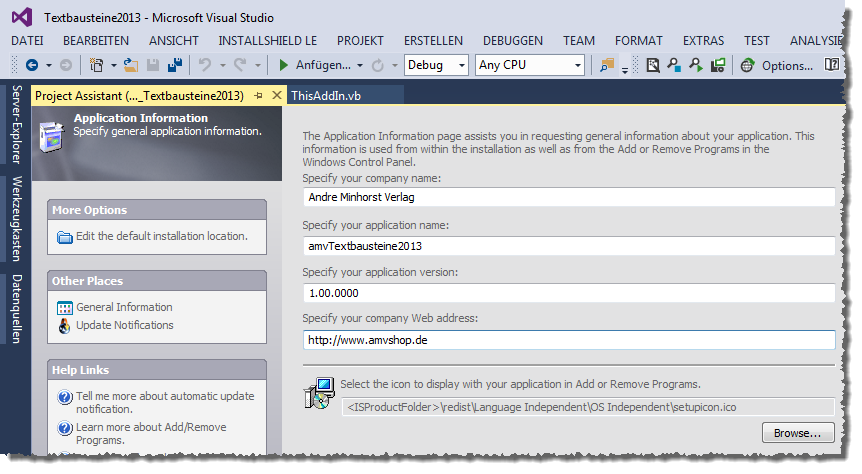Screen dimensions: 862x474
Task: Expand the Redo history dropdown arrow
Action: pos(257,65)
